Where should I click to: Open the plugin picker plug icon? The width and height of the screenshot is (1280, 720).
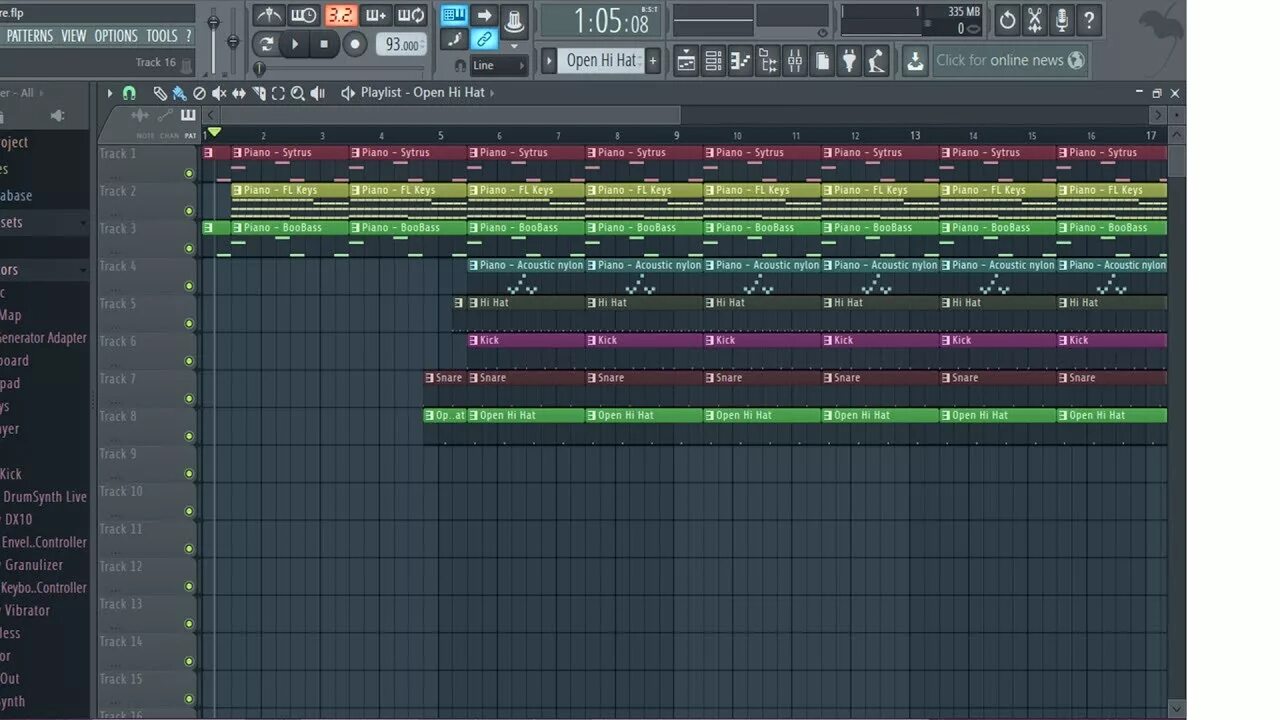[849, 61]
